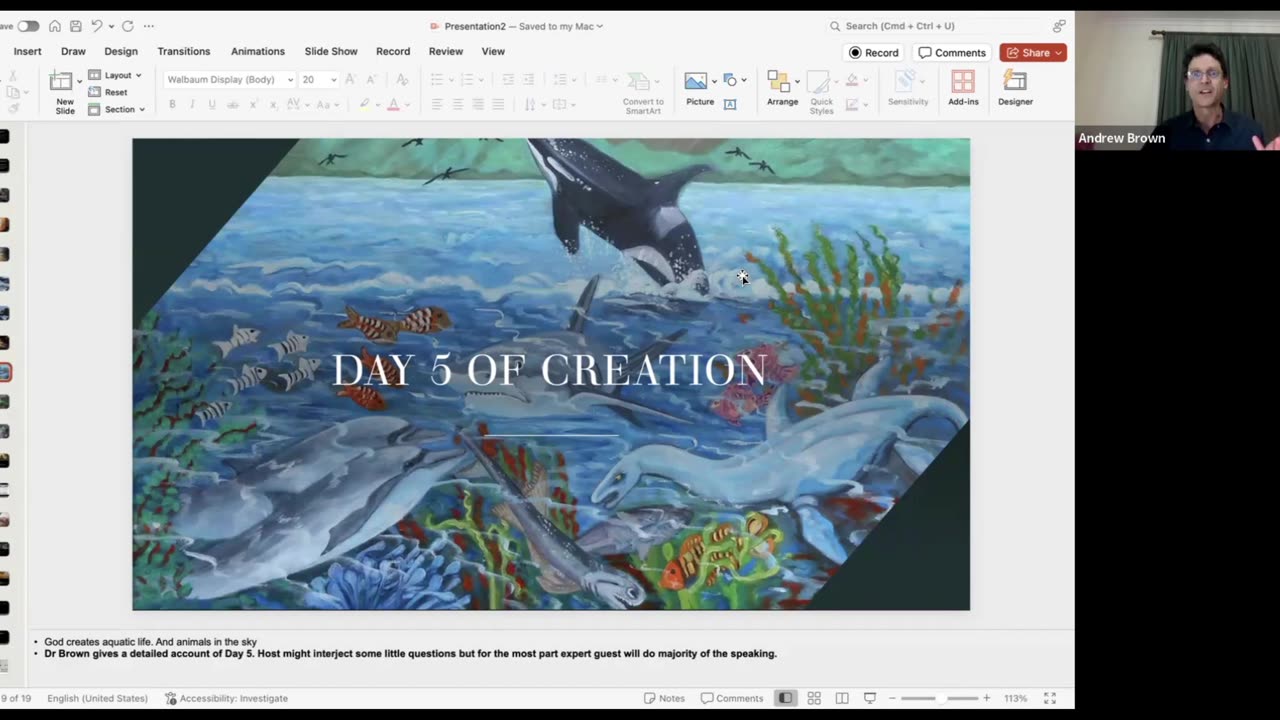Open the Home icon in title bar
Screen dimensions: 1280x720
(55, 26)
